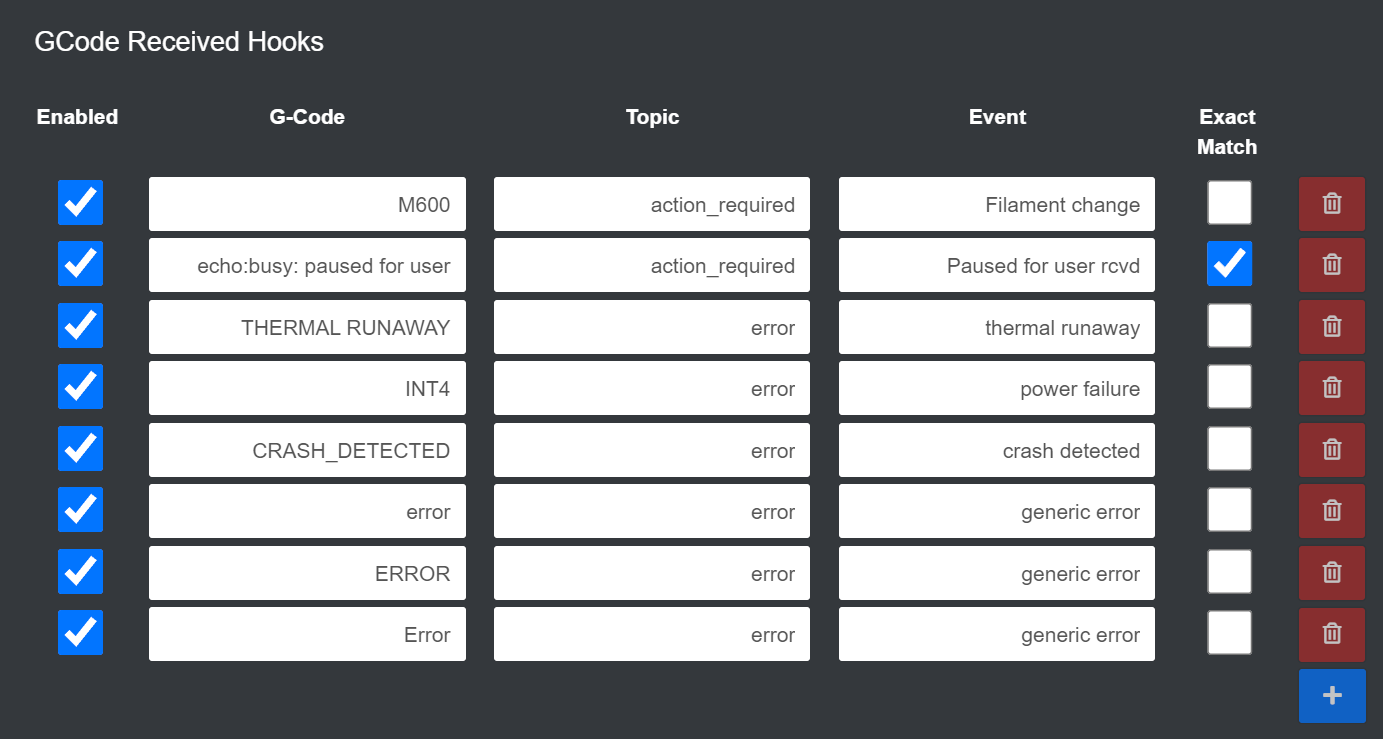Edit the 'crash detected' Event field
The image size is (1383, 739).
click(x=997, y=450)
